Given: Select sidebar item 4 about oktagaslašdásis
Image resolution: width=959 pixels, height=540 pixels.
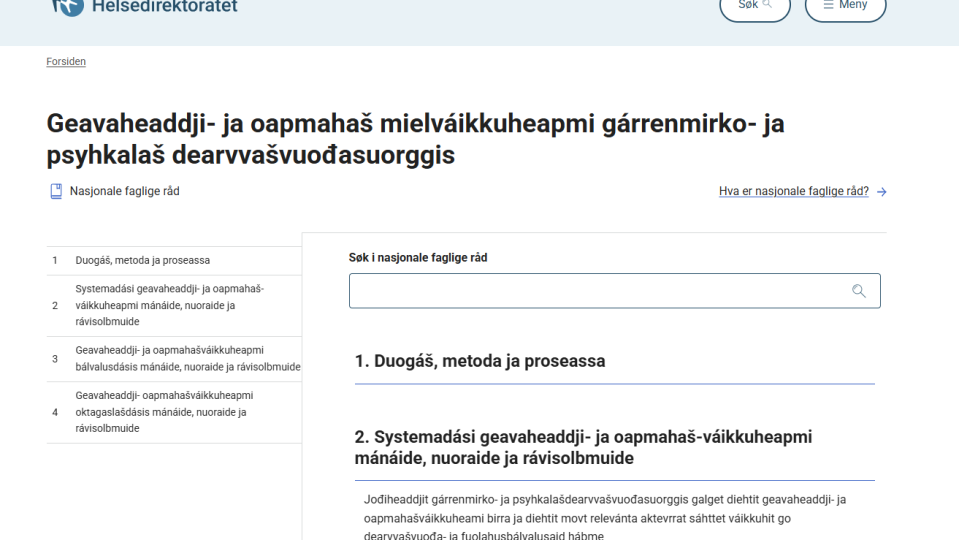Looking at the screenshot, I should click(x=164, y=412).
